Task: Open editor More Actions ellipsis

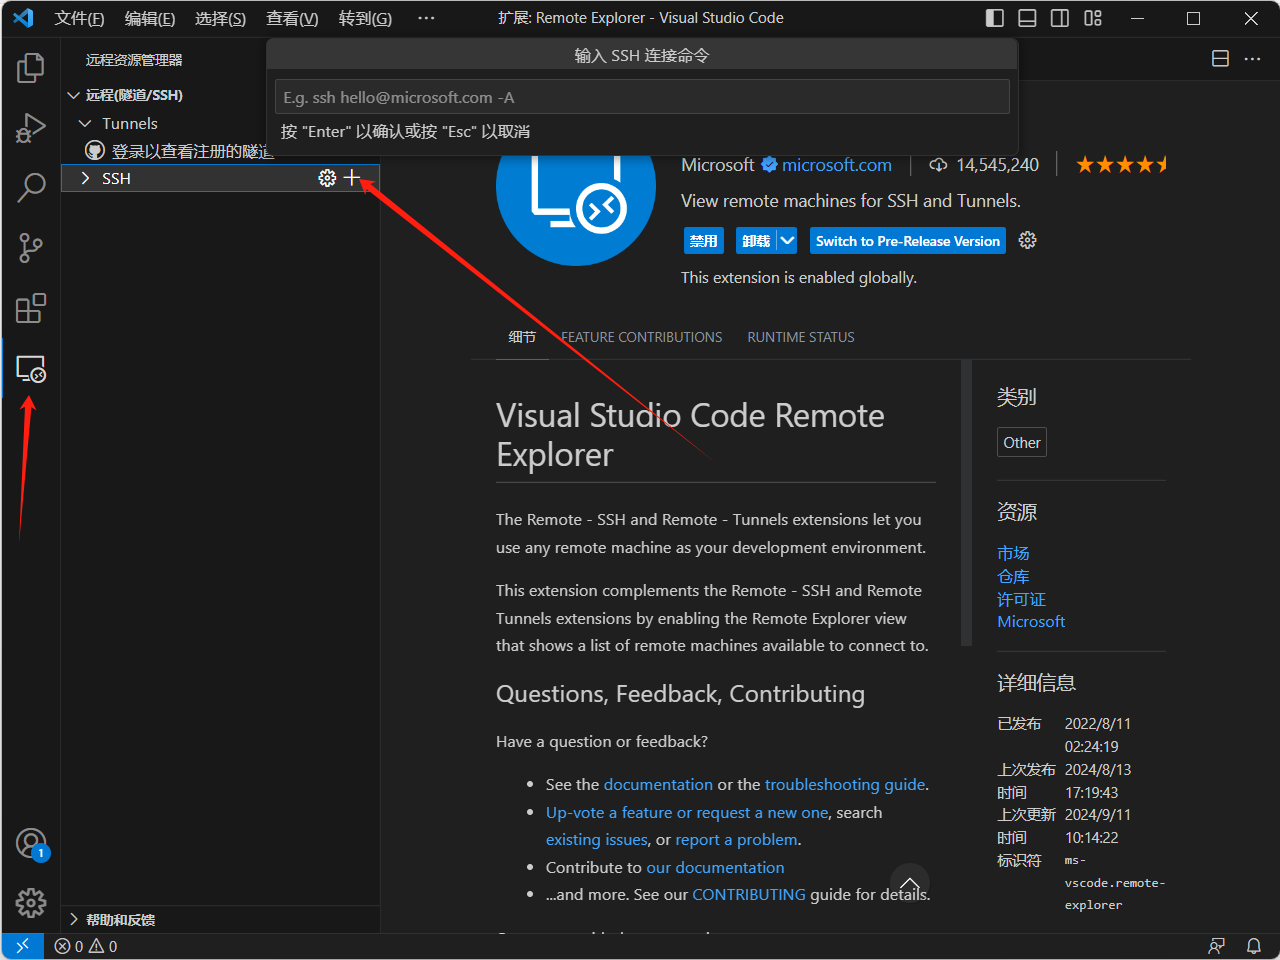Action: tap(1252, 59)
